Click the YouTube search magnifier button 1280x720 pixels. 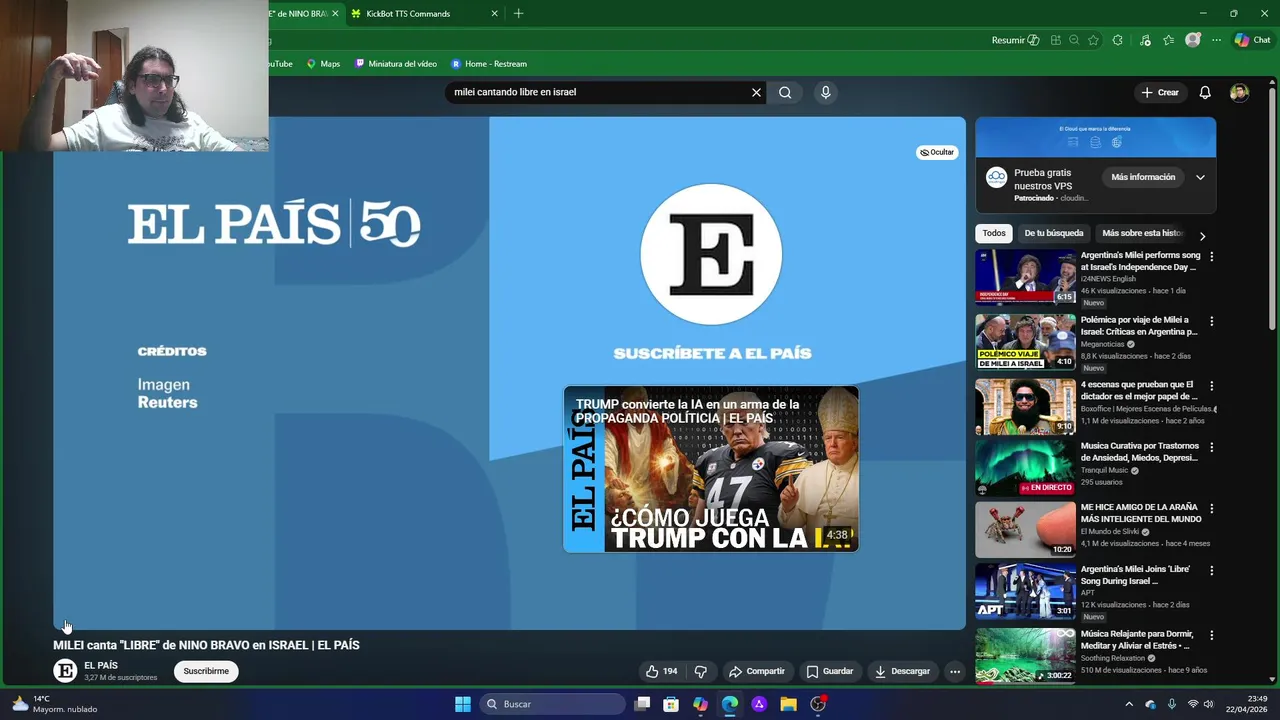(x=785, y=92)
